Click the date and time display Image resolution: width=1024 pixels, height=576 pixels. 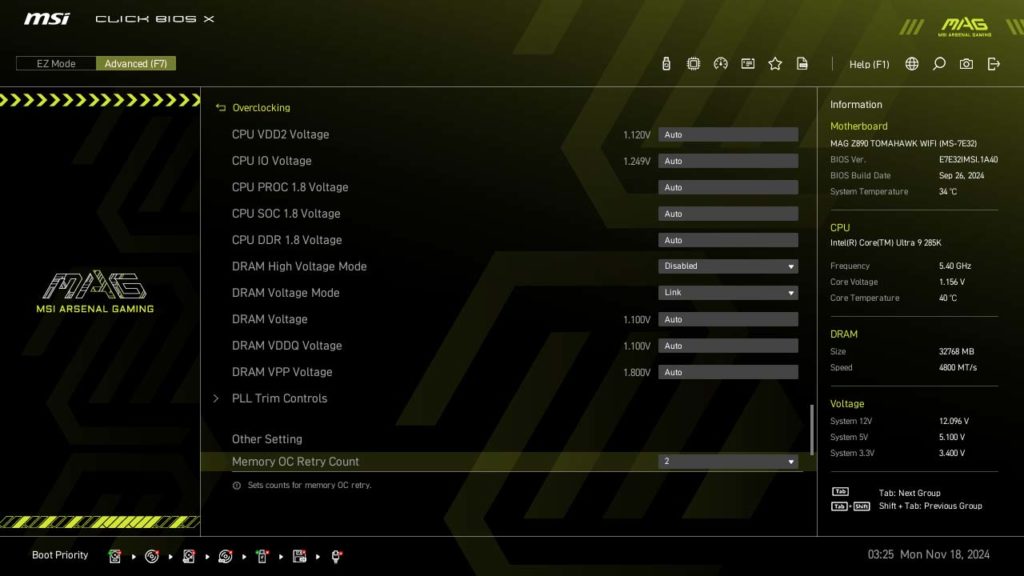tap(928, 554)
